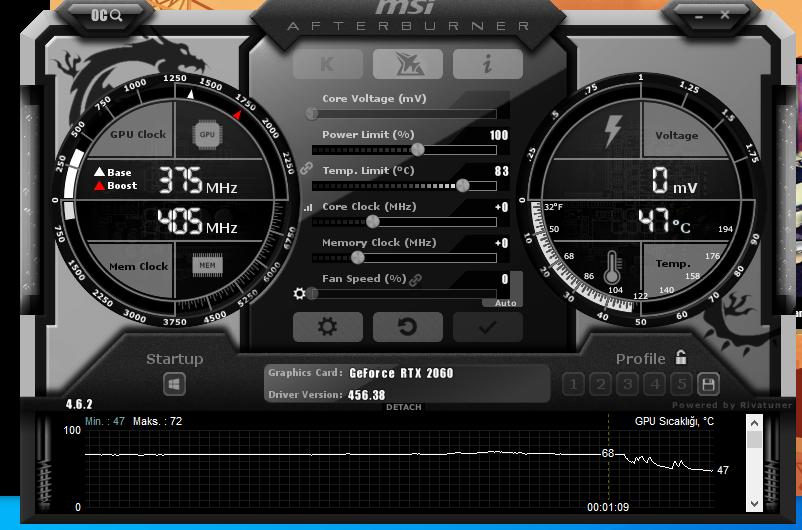Click the Power Limit slider handle
The width and height of the screenshot is (802, 530).
tap(417, 149)
